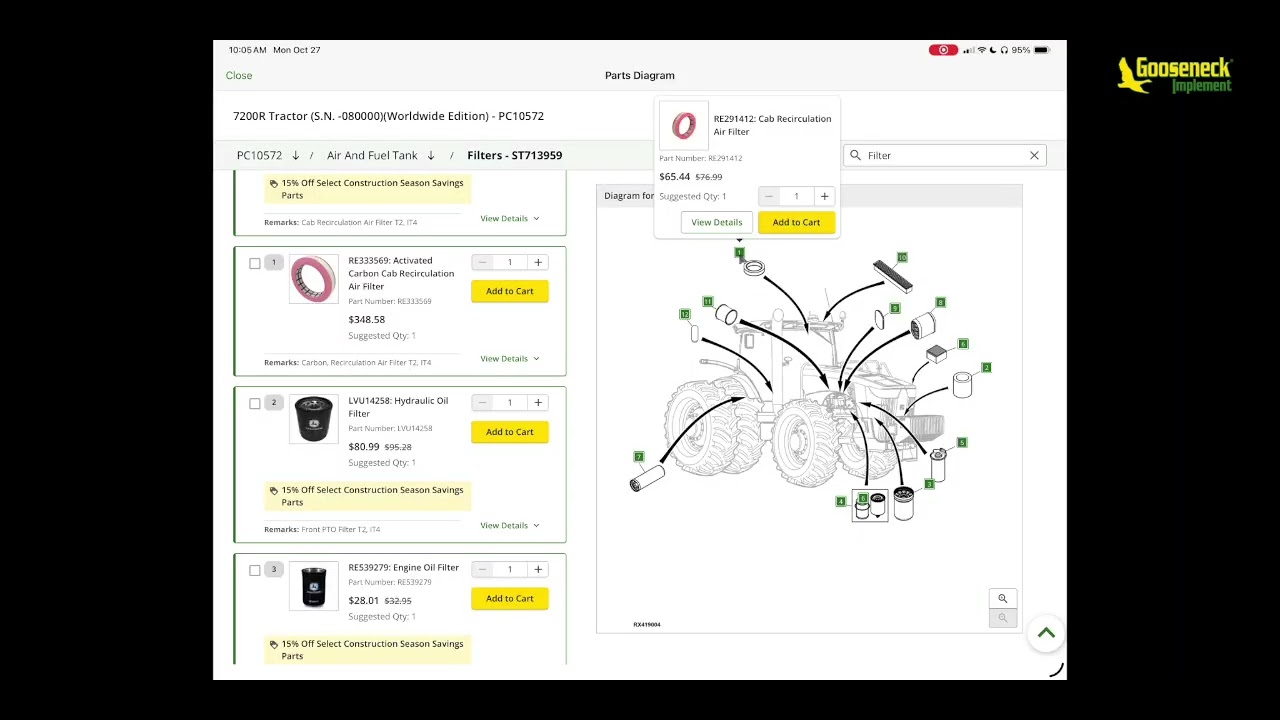Image resolution: width=1280 pixels, height=720 pixels.
Task: Tap the battery status icon
Action: [x=1041, y=50]
